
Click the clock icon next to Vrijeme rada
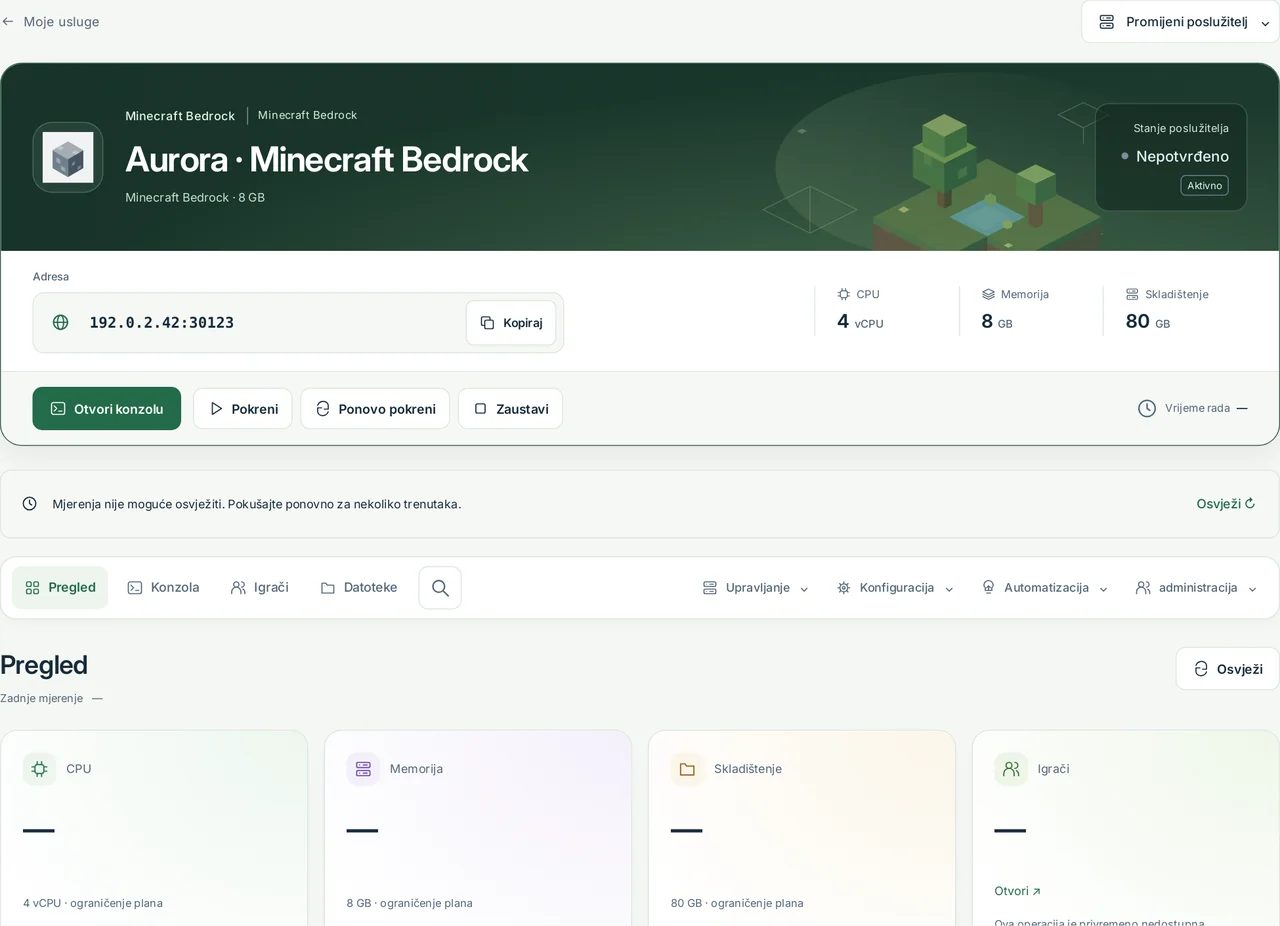point(1147,408)
